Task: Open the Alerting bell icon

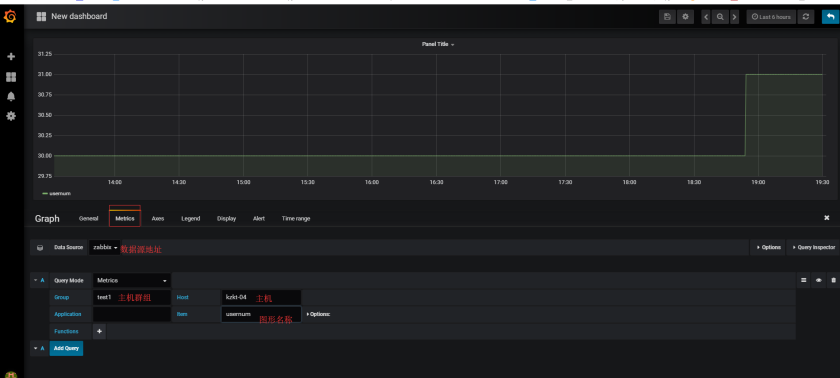Action: tap(11, 96)
